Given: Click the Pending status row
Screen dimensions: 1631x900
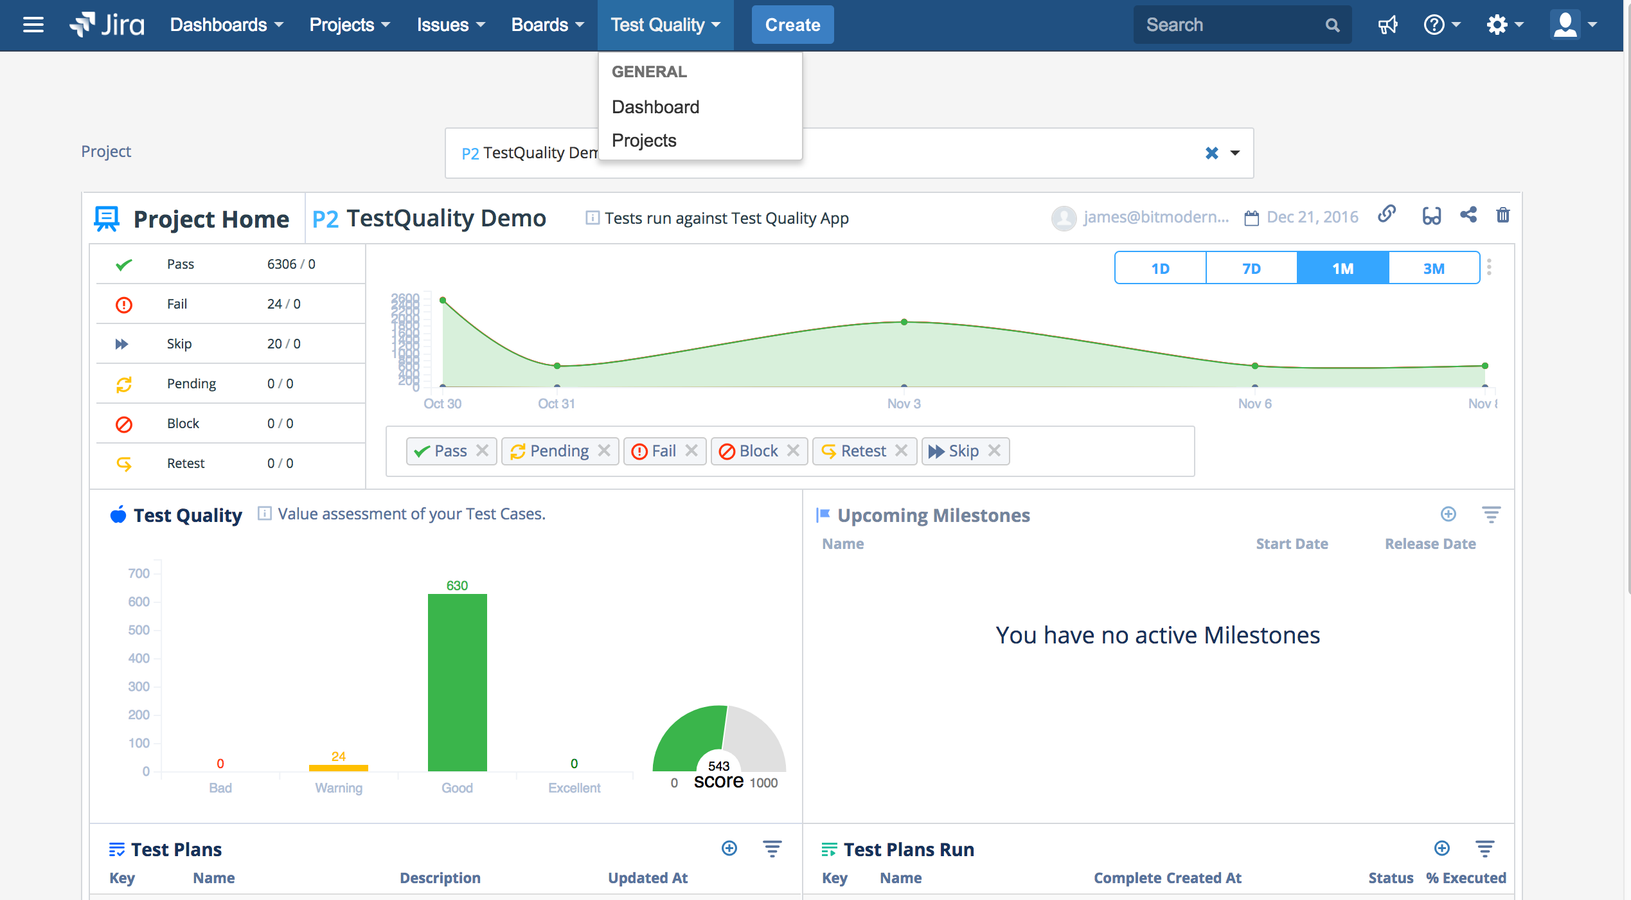Looking at the screenshot, I should (x=230, y=384).
